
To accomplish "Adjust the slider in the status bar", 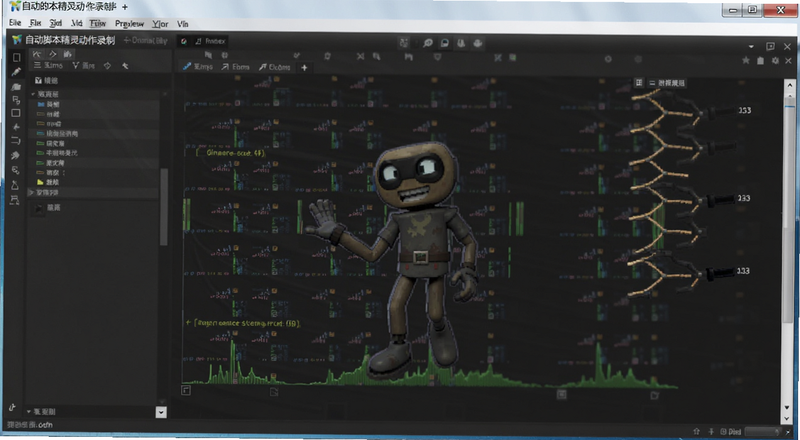I will tap(764, 432).
